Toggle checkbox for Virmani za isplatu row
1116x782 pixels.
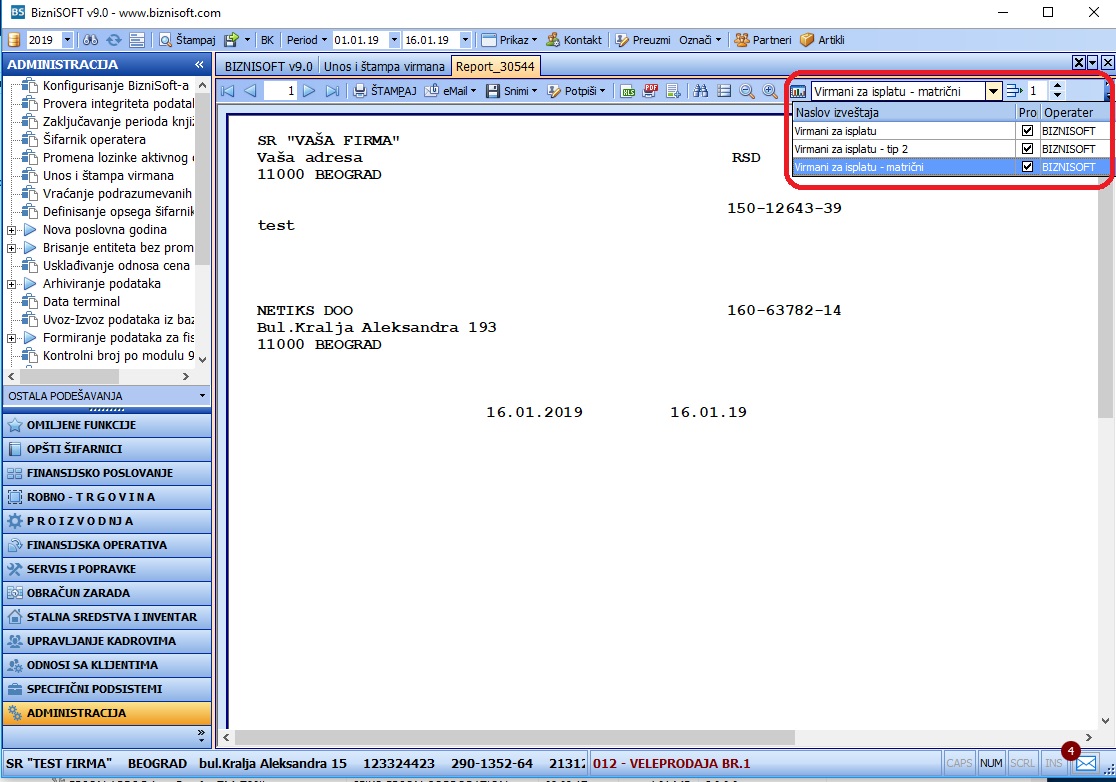click(x=1027, y=131)
